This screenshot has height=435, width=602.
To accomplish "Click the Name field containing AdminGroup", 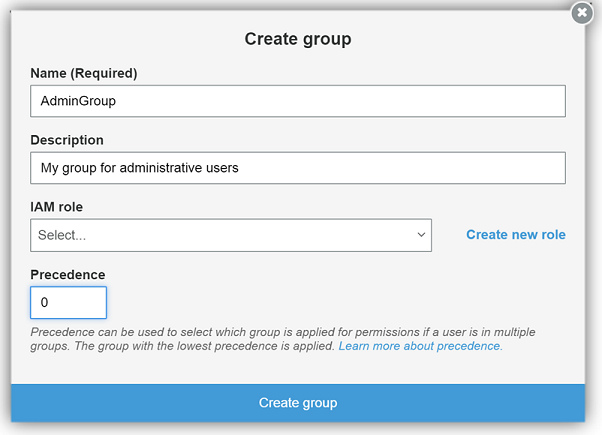I will click(298, 101).
